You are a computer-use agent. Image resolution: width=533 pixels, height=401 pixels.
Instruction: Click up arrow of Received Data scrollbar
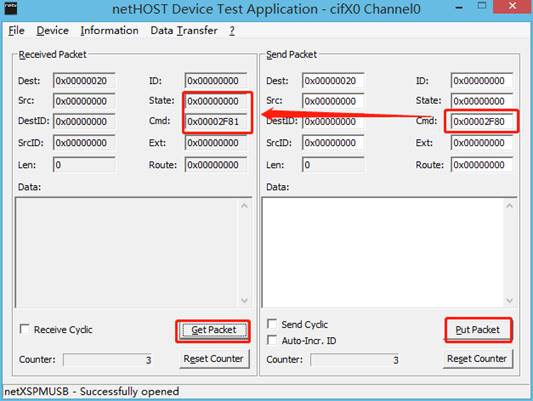click(x=244, y=205)
